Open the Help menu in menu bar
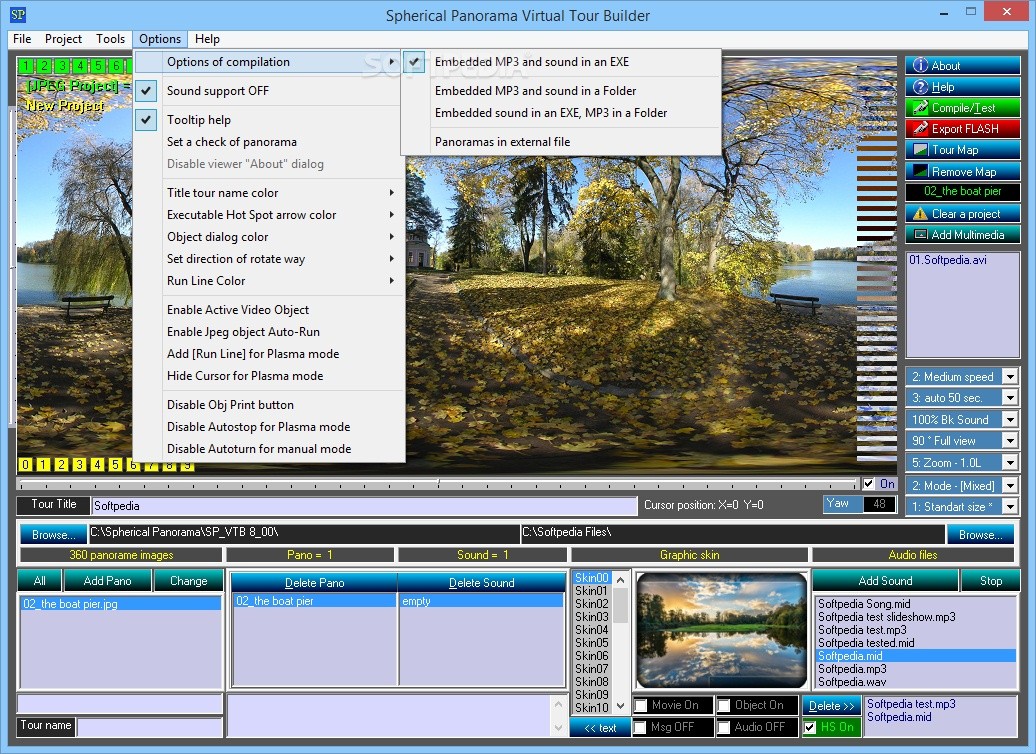Screen dimensions: 1036x754 coord(207,39)
